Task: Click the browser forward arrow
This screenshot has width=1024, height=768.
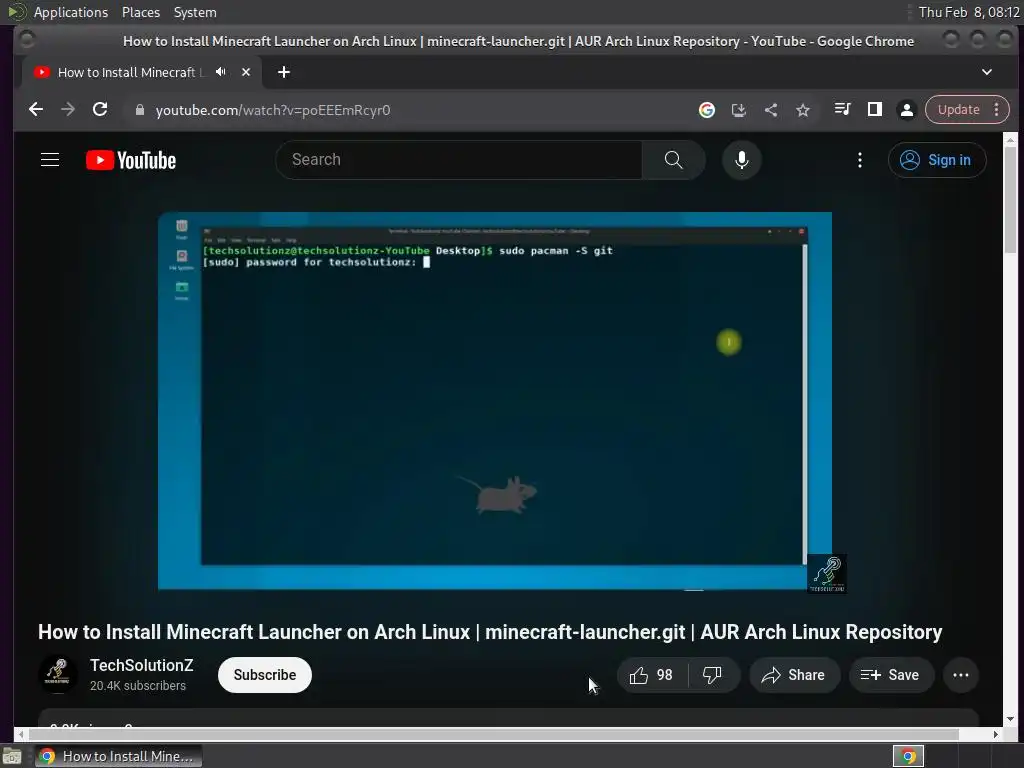Action: click(68, 110)
